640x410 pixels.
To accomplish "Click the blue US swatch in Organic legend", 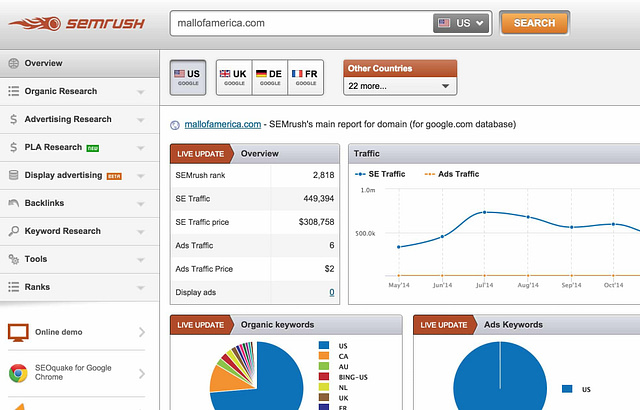I will [324, 346].
